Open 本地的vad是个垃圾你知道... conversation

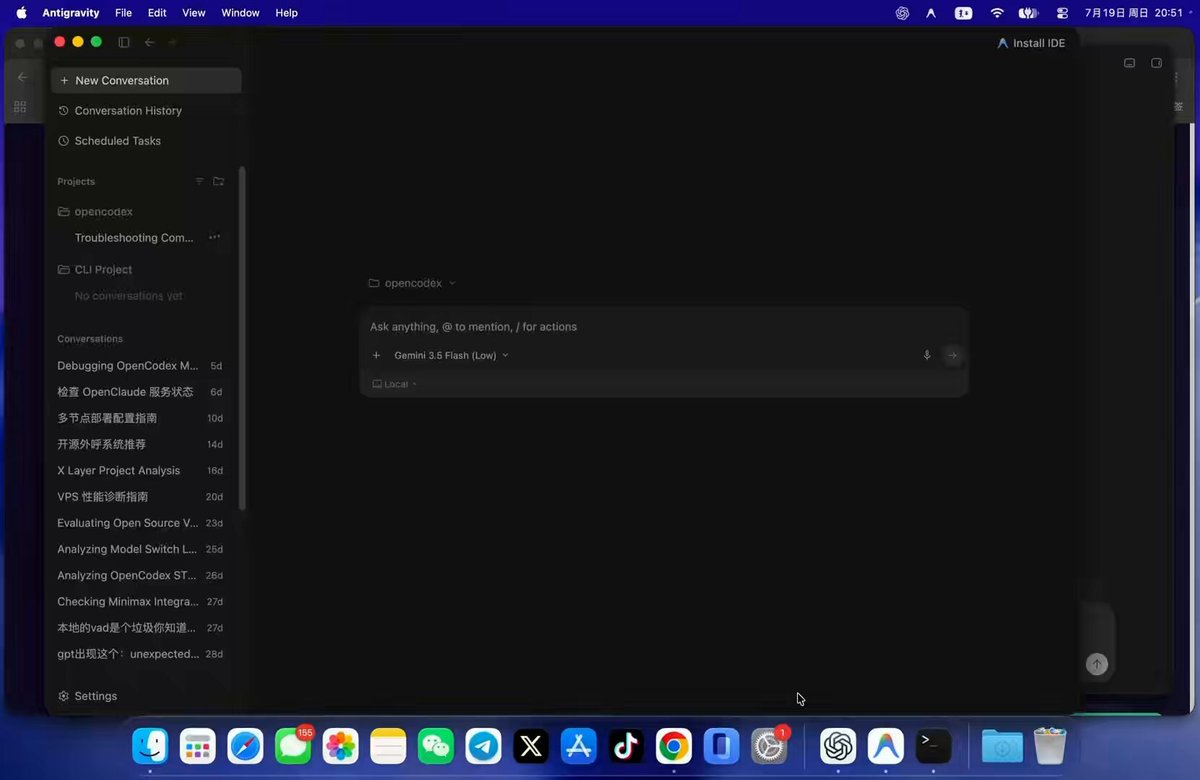pos(140,628)
